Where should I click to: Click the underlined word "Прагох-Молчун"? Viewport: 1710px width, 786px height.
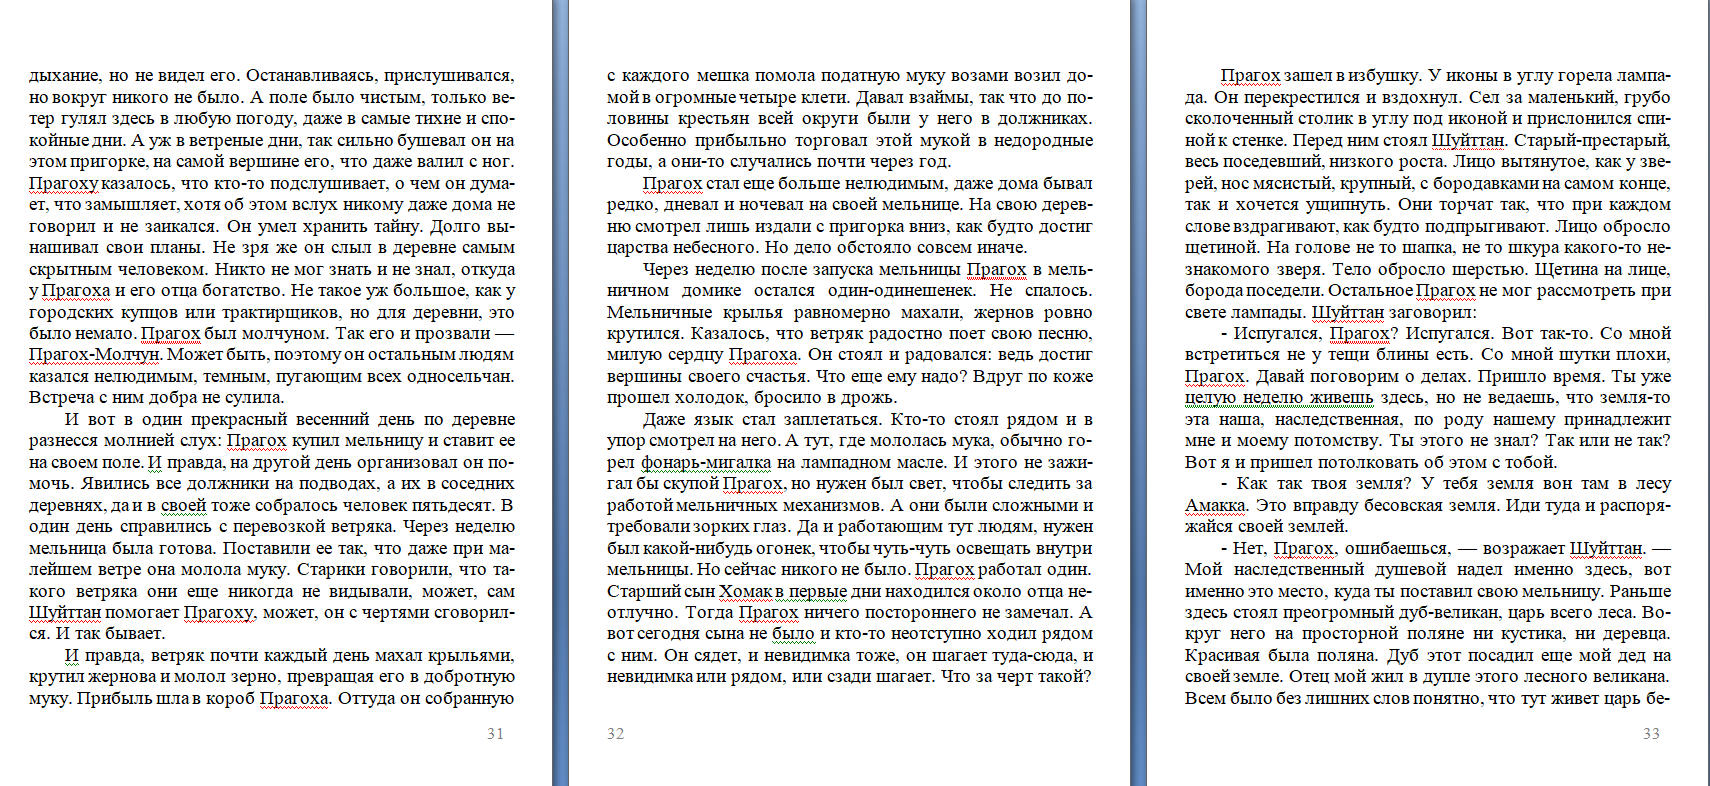(x=94, y=355)
